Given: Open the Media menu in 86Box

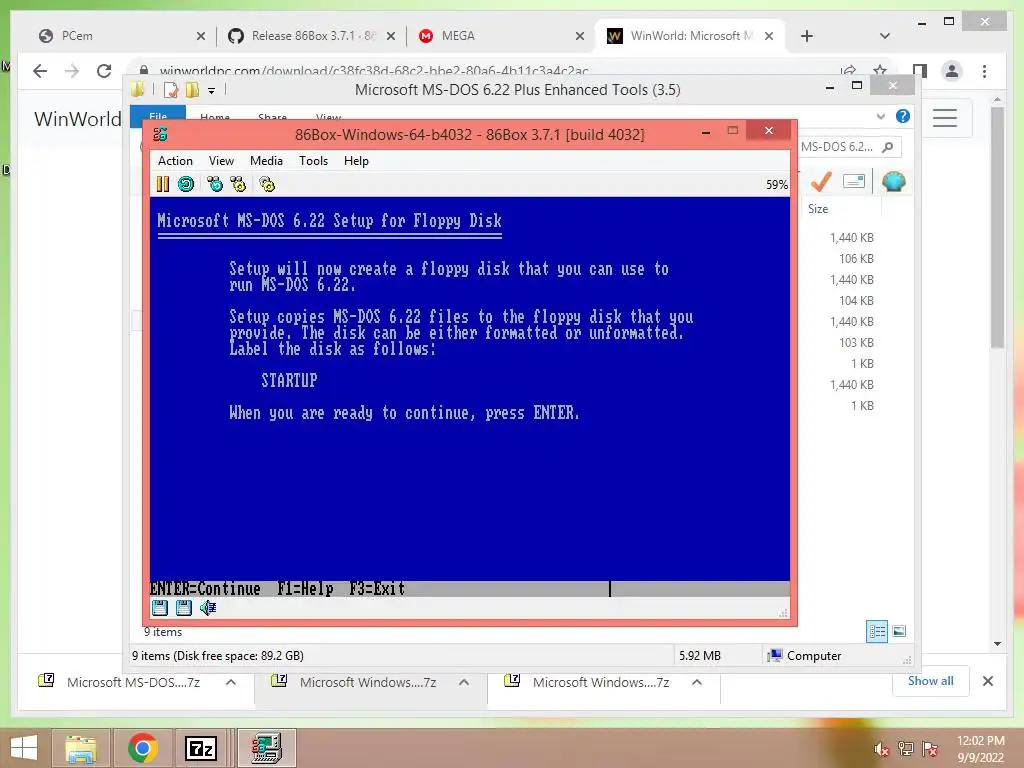Looking at the screenshot, I should pyautogui.click(x=266, y=161).
